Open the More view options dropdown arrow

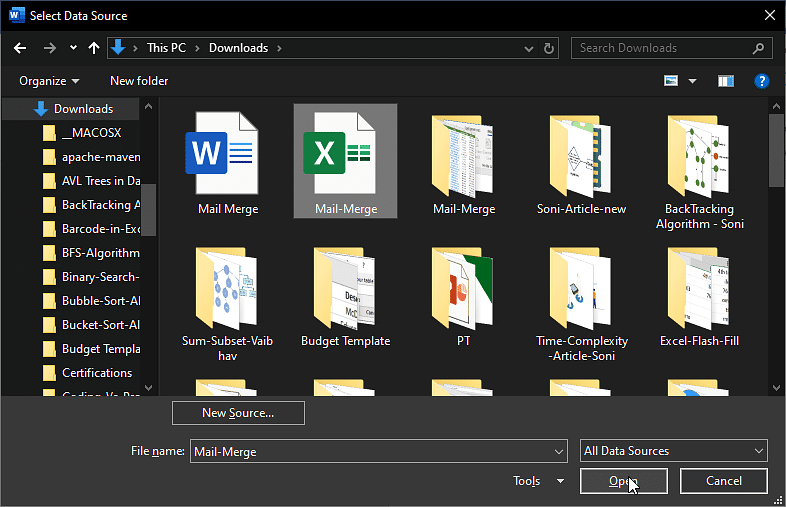point(692,81)
